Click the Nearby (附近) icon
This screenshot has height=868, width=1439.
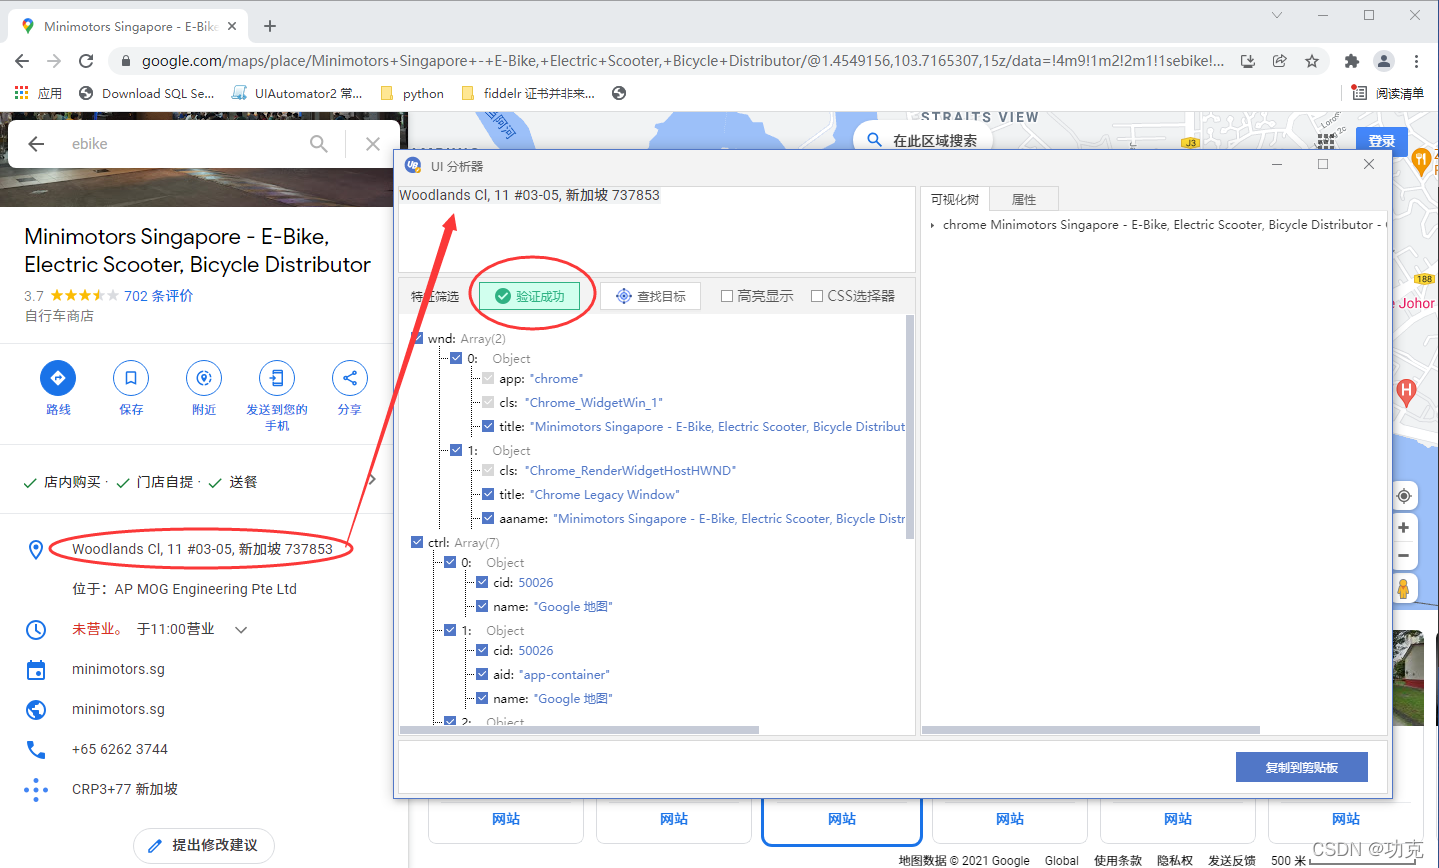coord(204,378)
